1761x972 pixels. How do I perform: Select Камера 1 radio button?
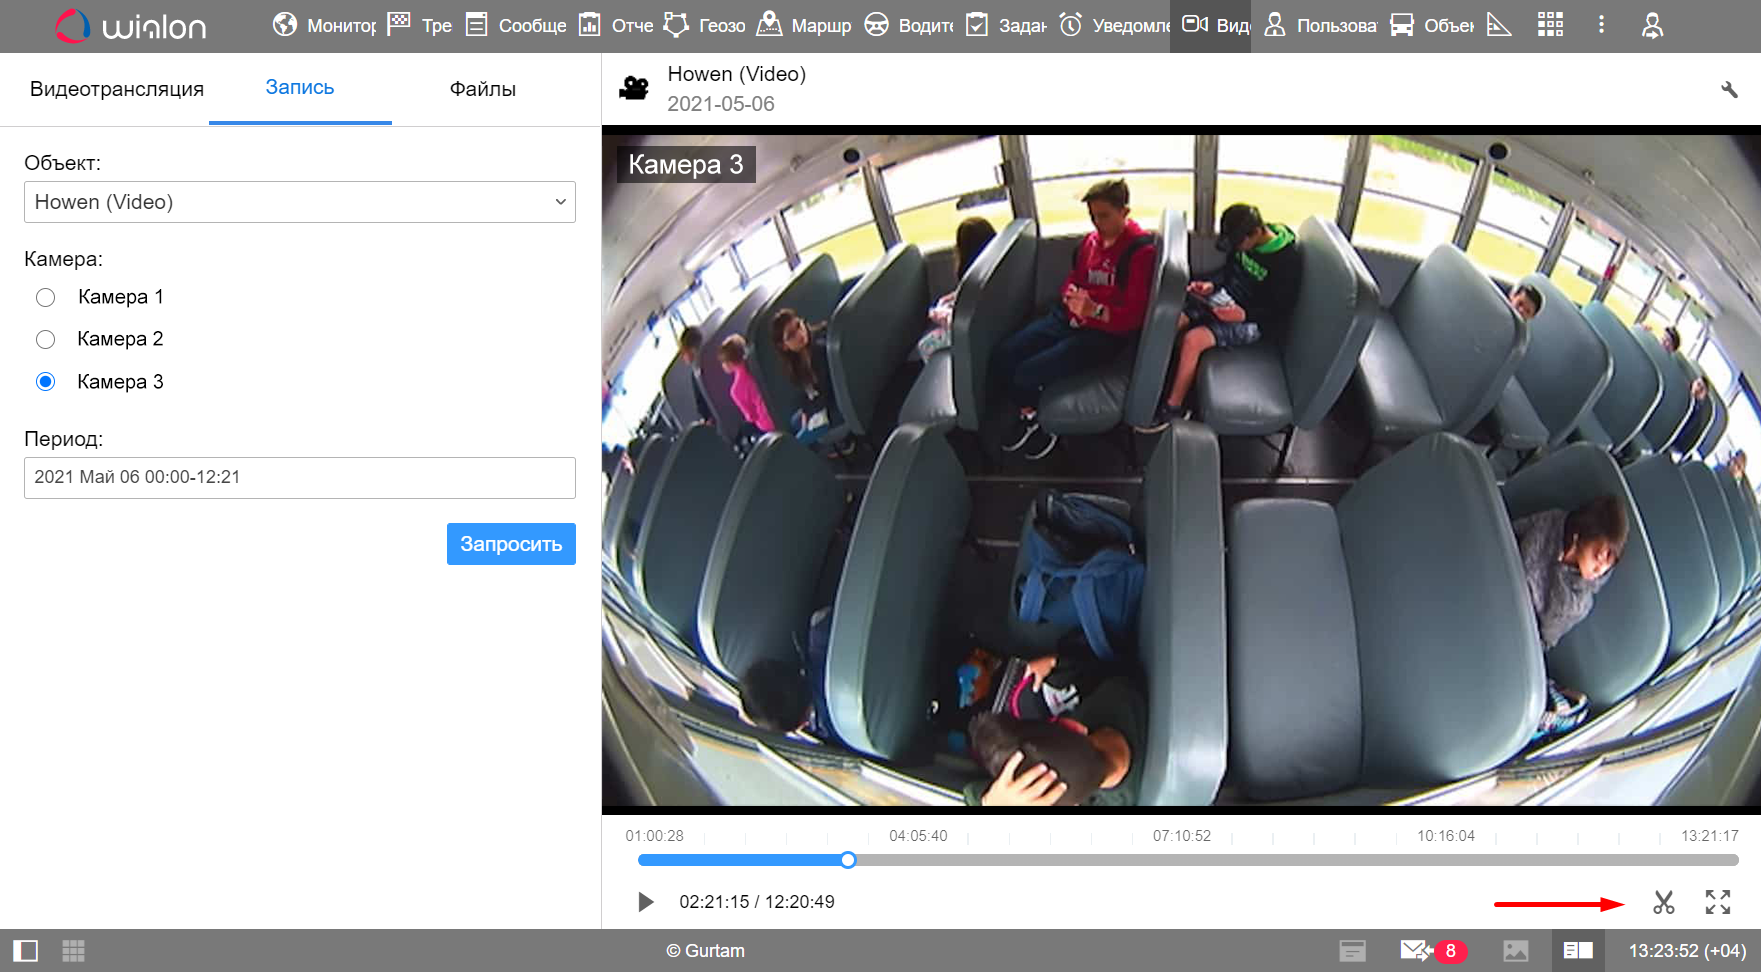(46, 297)
